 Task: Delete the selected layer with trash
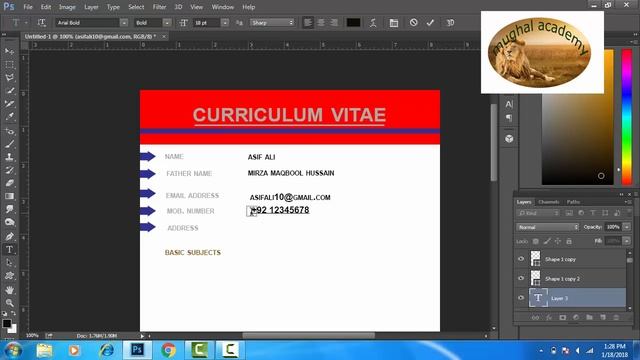click(x=616, y=317)
